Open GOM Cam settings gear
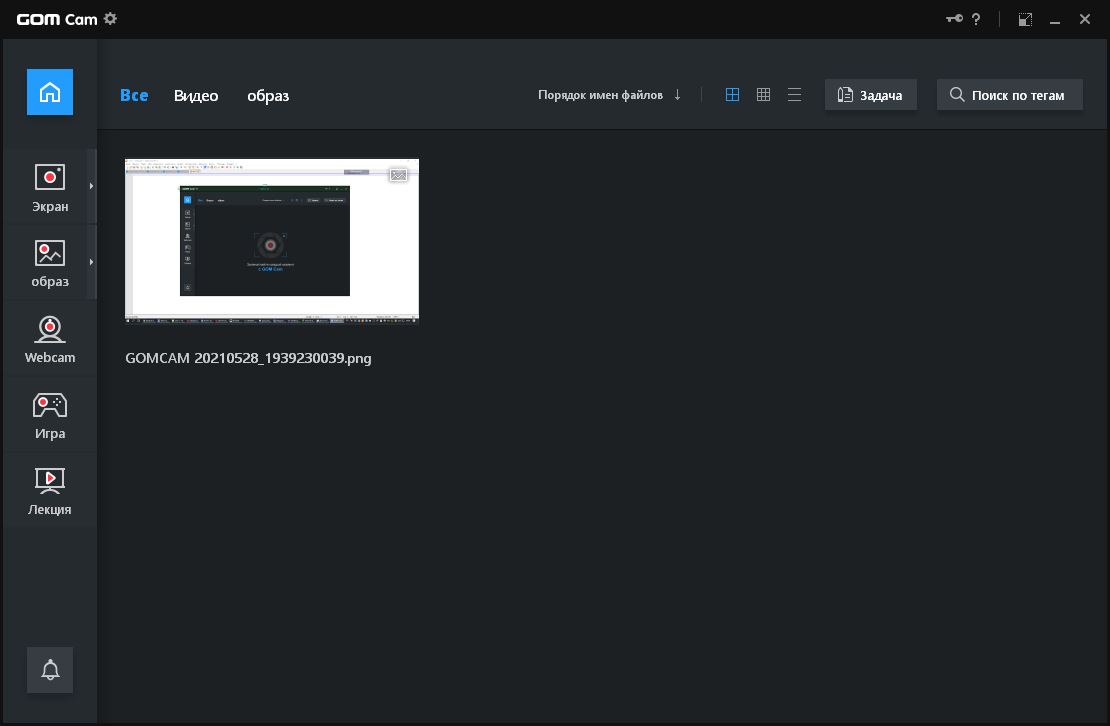Image resolution: width=1110 pixels, height=726 pixels. click(x=110, y=19)
